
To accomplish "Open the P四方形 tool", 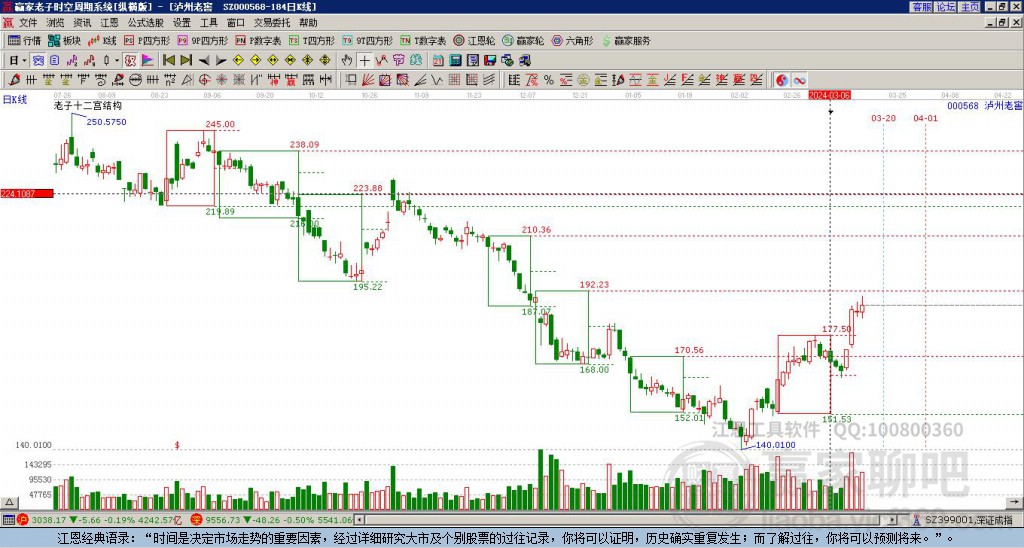I will pos(147,40).
